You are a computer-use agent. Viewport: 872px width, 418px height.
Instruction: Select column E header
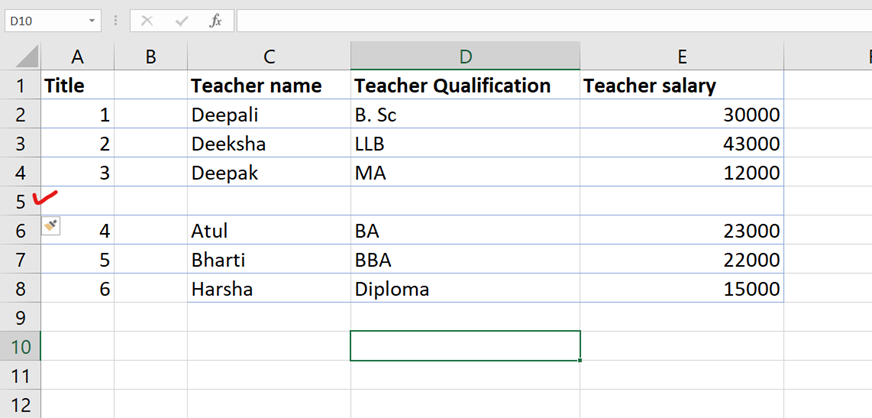(x=681, y=56)
